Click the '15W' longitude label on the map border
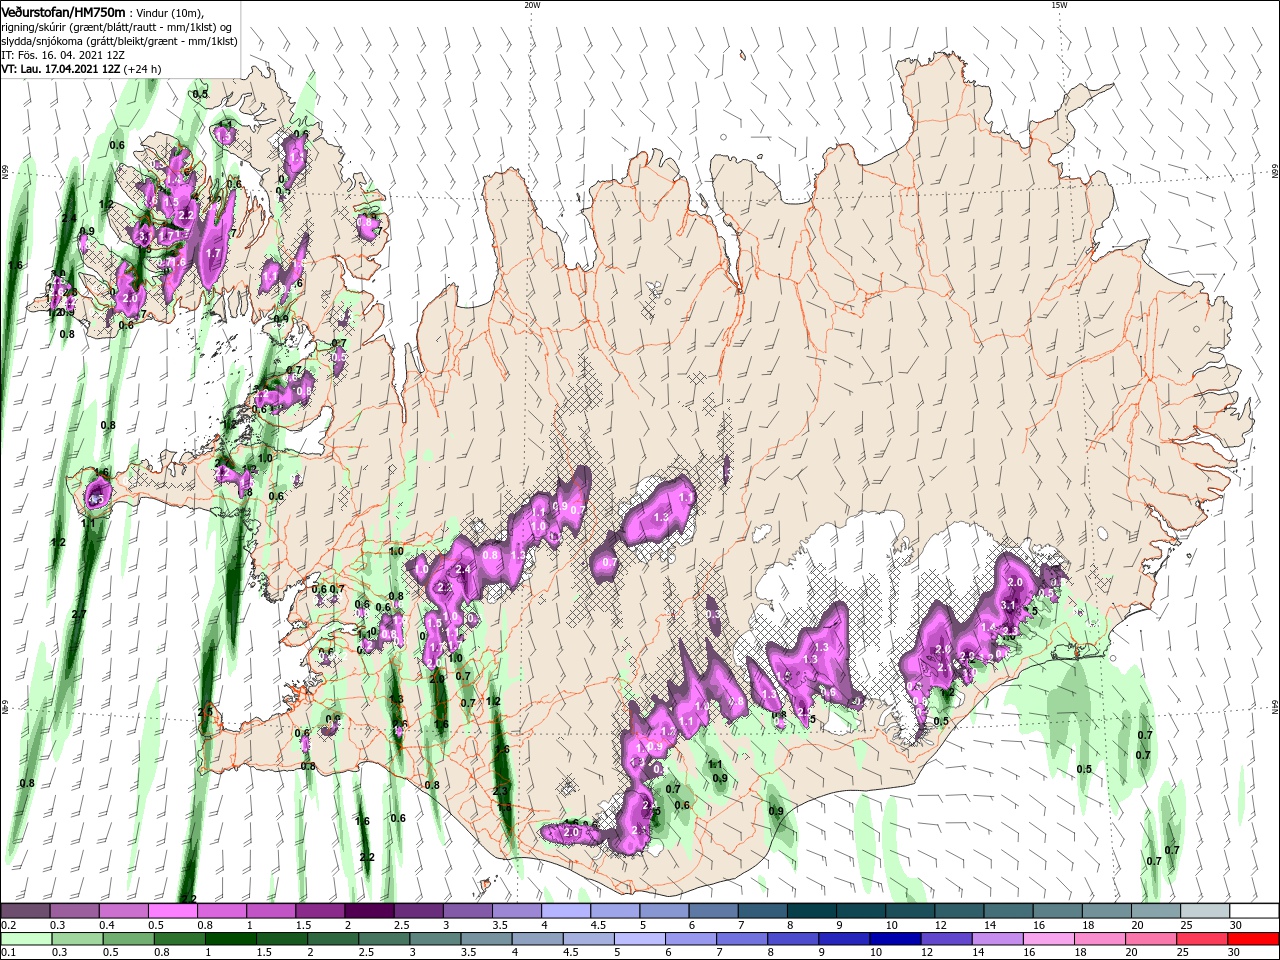 point(1059,5)
